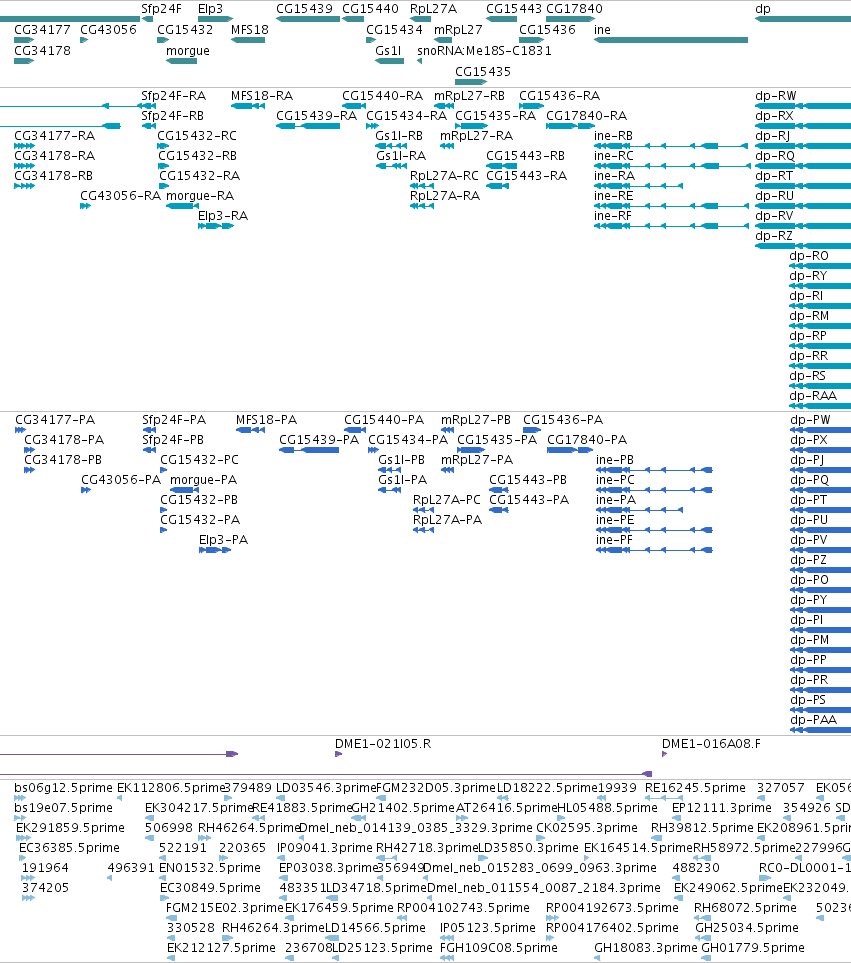Click the ine-RF transcript label
Viewport: 851px width, 963px height.
(x=613, y=216)
